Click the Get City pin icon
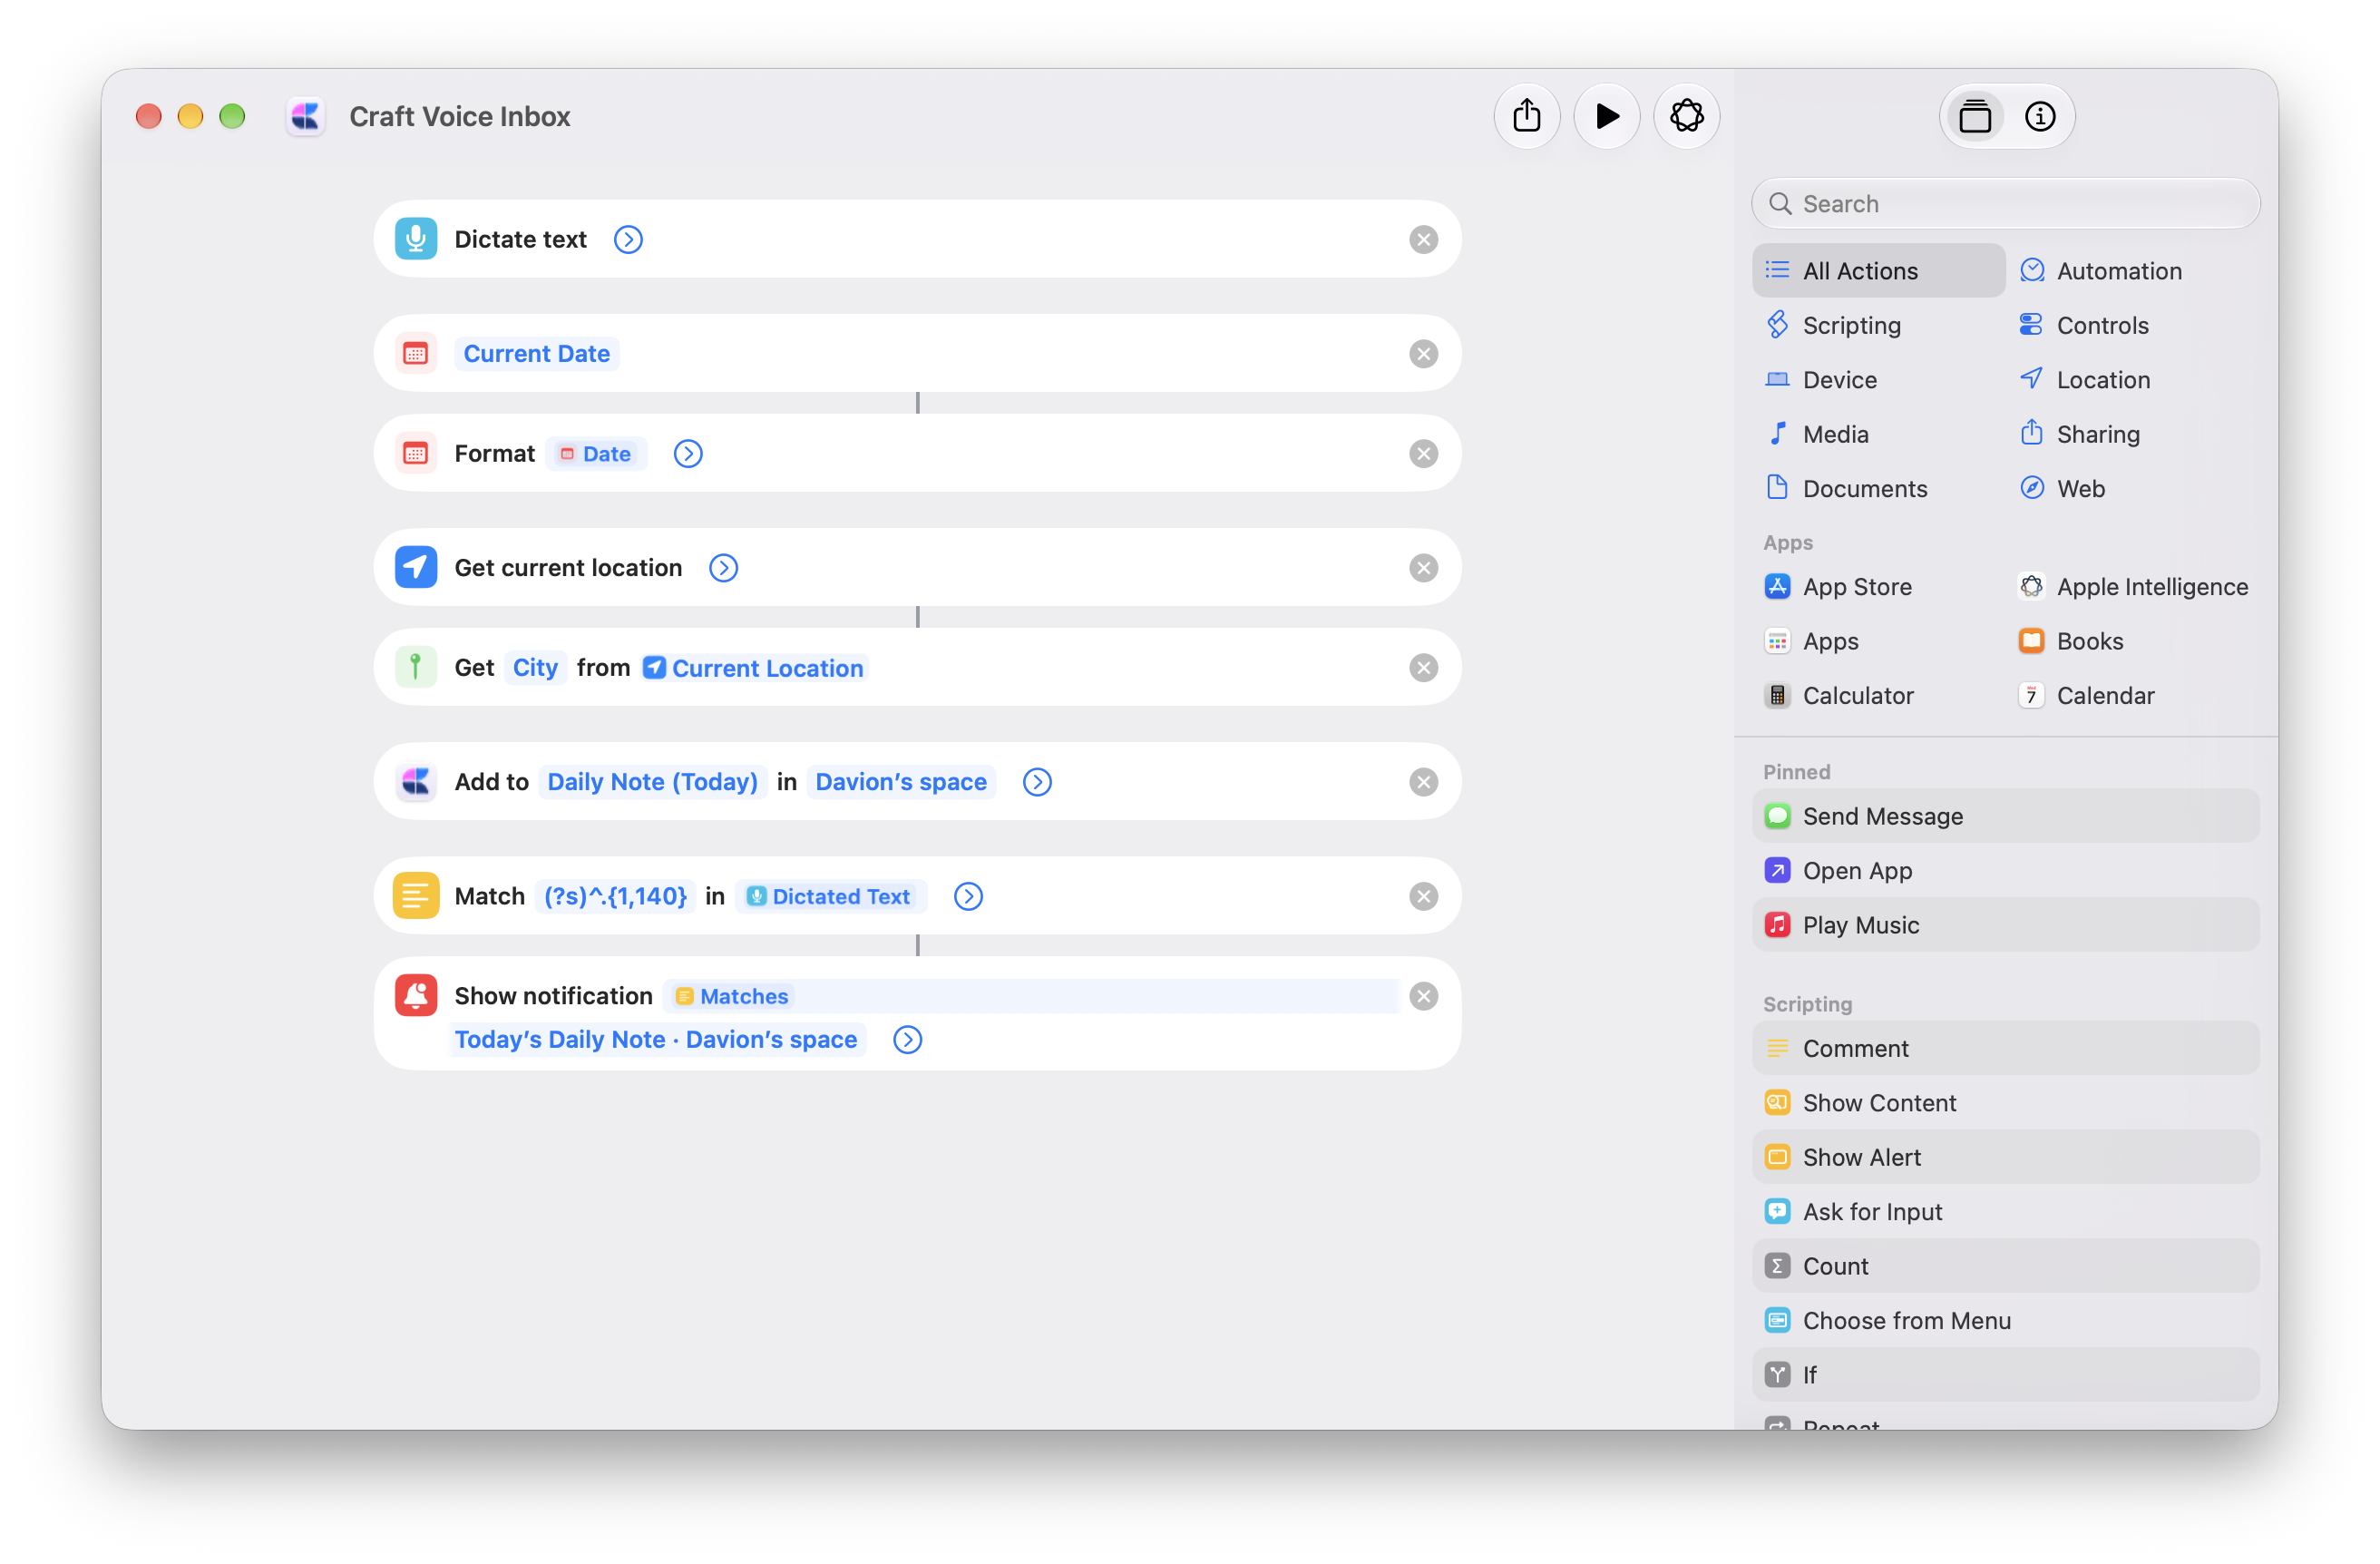This screenshot has width=2380, height=1564. (x=415, y=667)
